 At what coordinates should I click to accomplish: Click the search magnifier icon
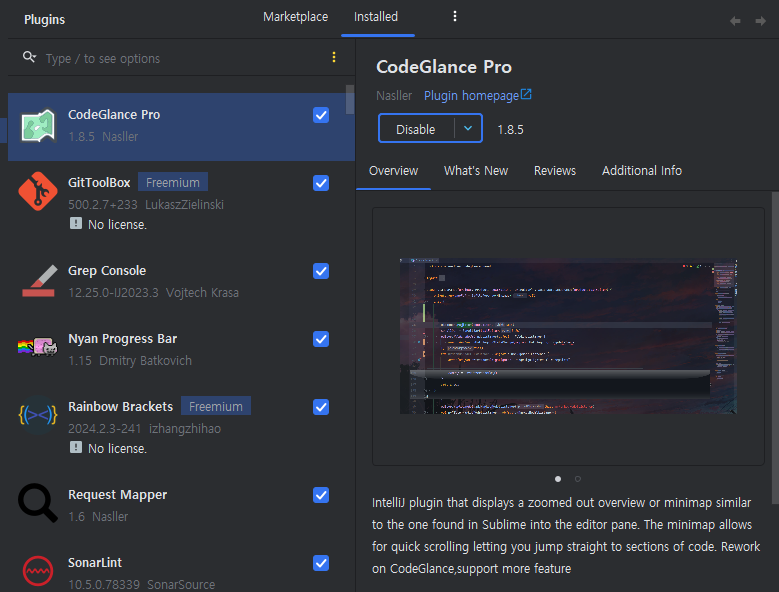click(29, 57)
